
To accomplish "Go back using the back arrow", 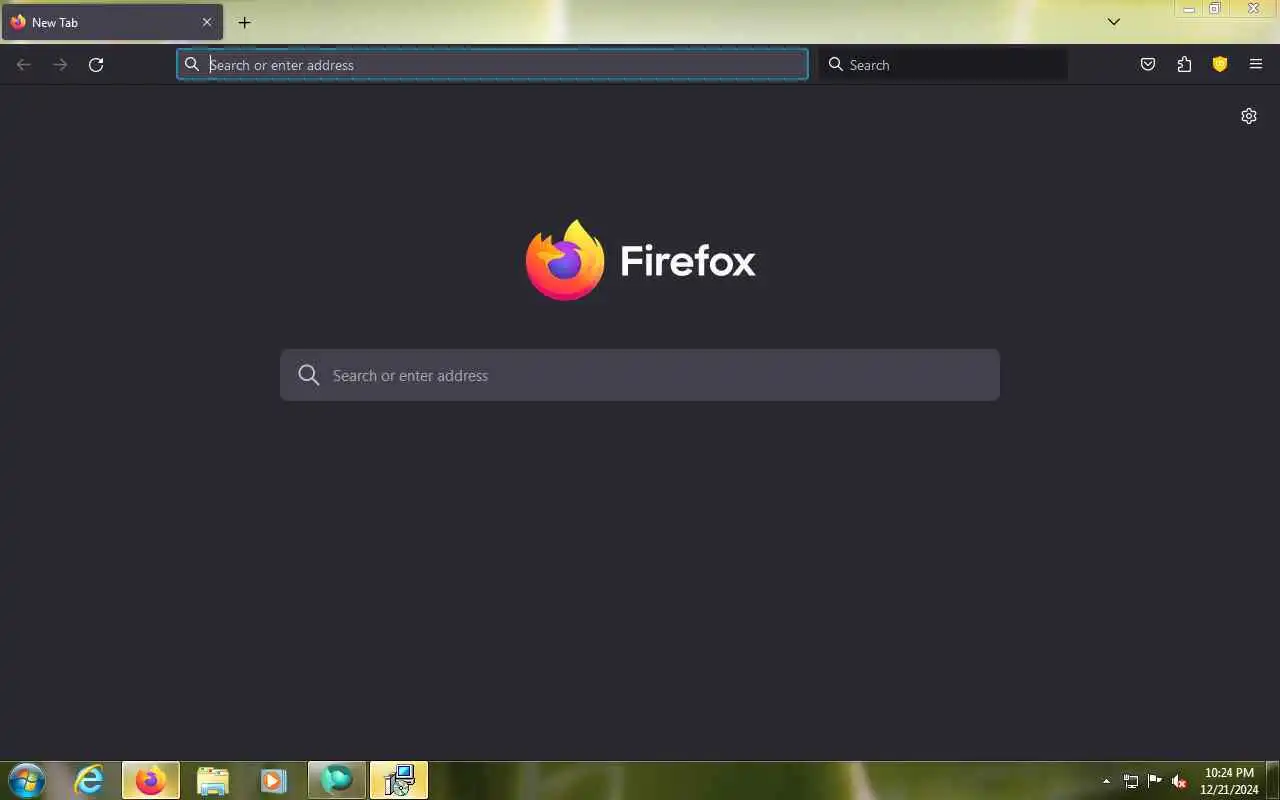I will (x=24, y=65).
